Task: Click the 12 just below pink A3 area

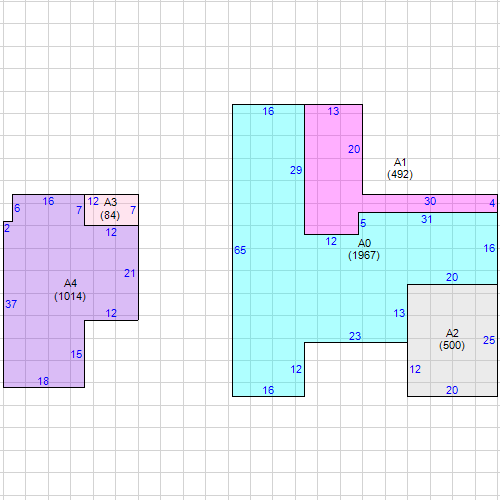Action: point(111,232)
